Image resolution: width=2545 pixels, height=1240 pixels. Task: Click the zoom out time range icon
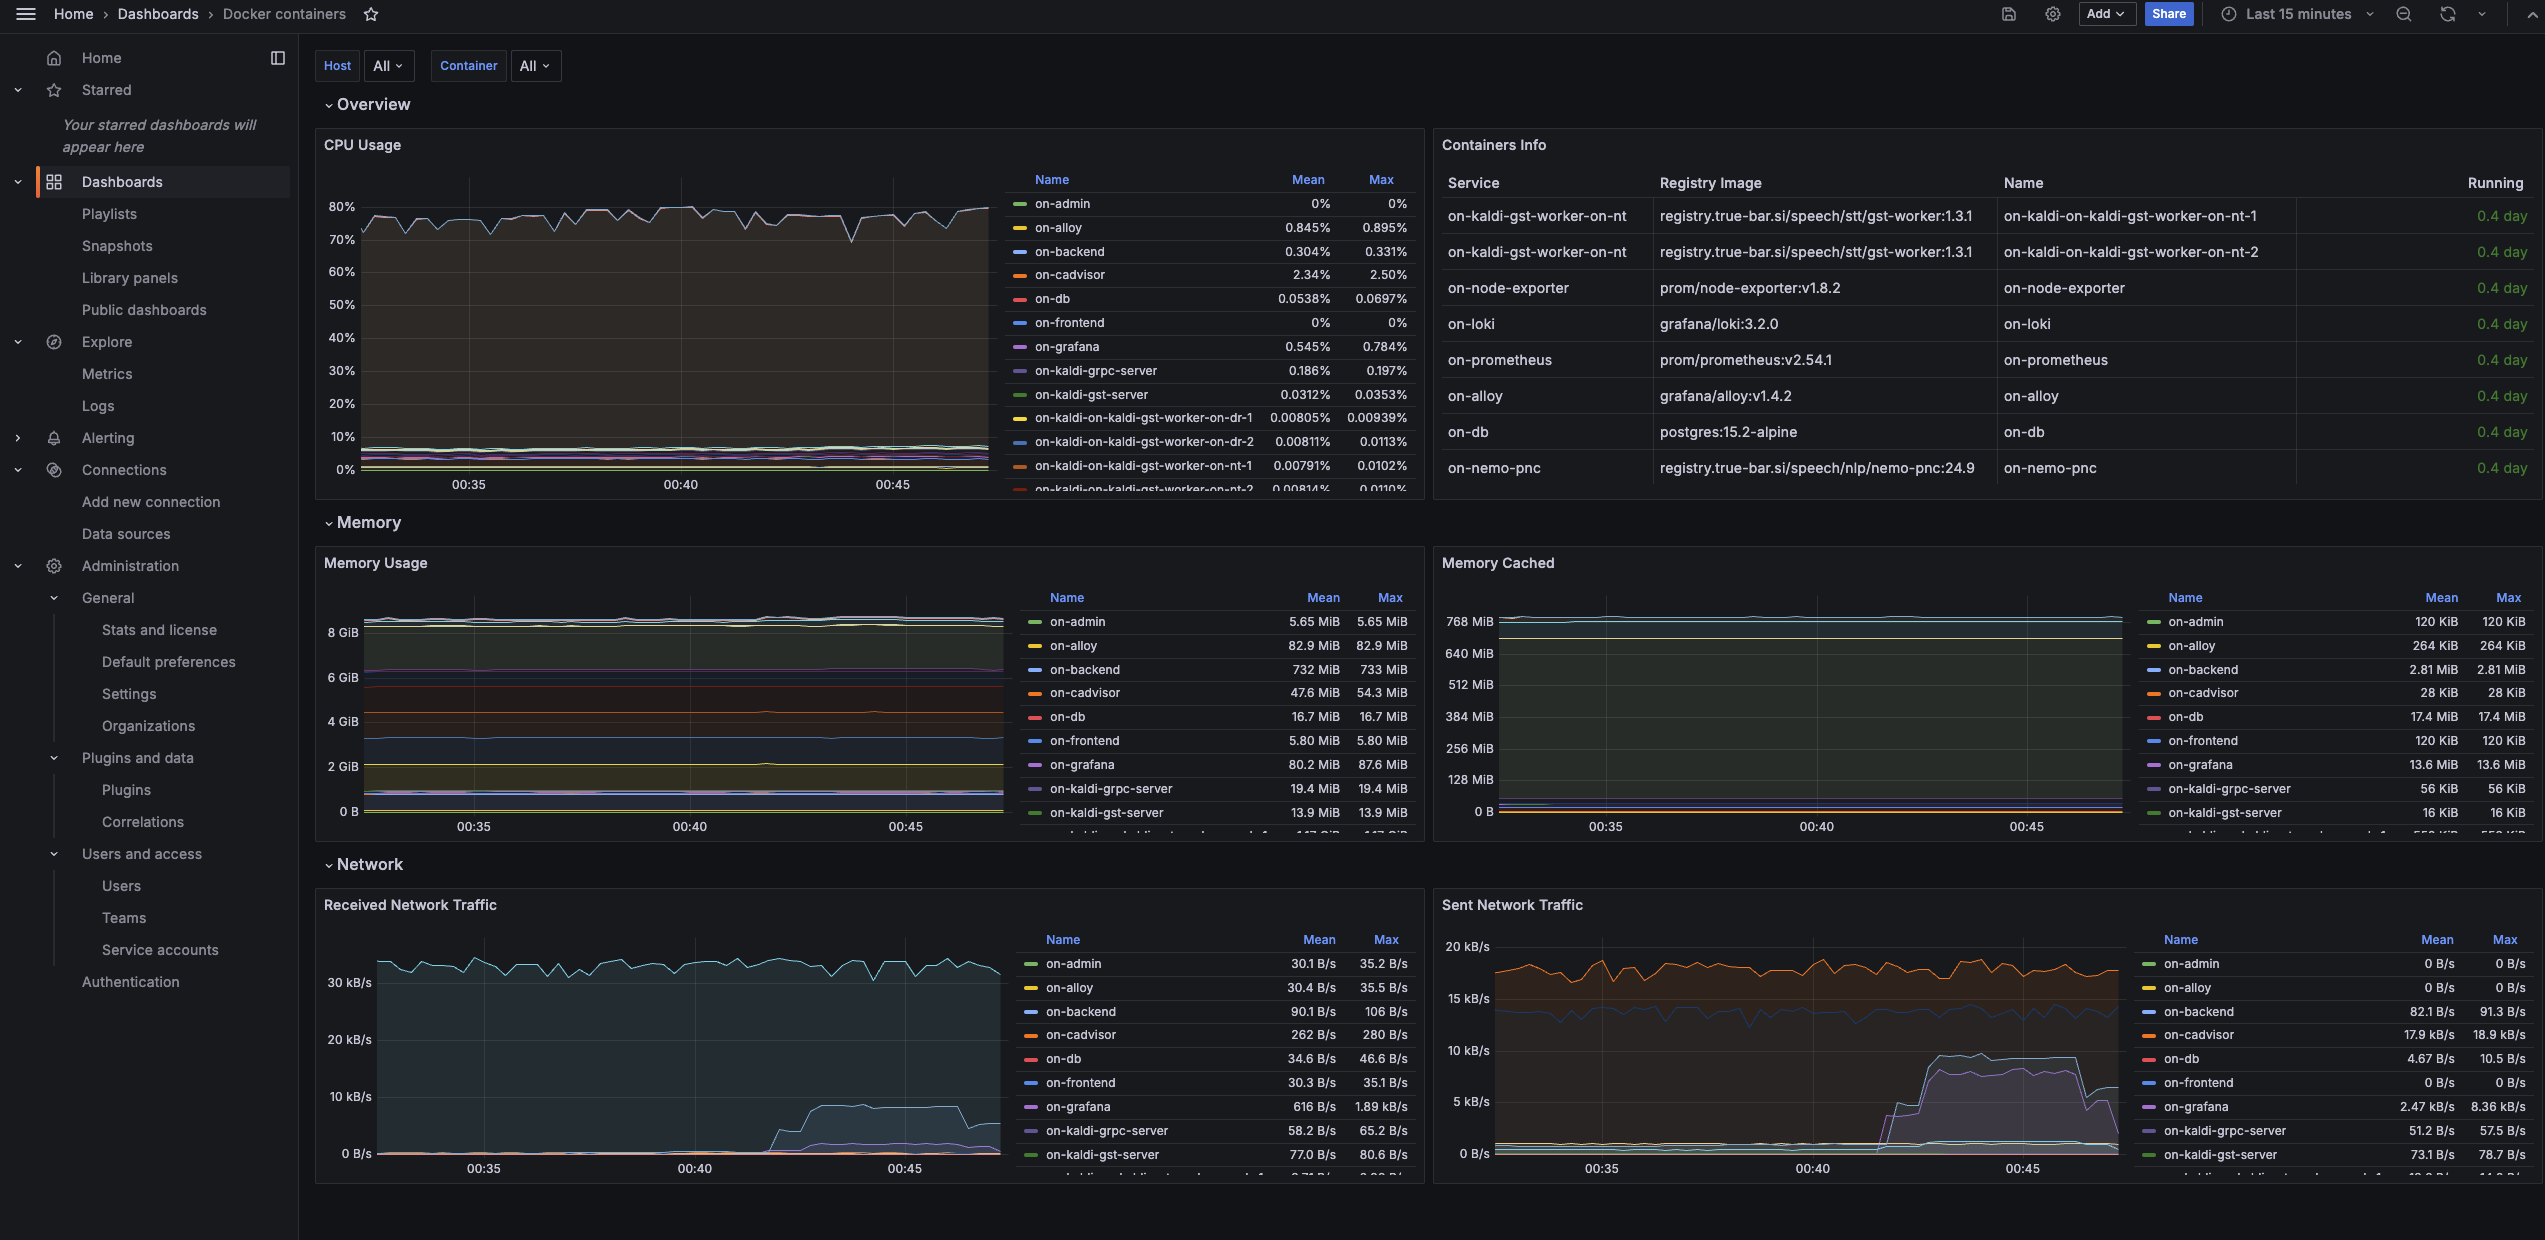coord(2404,14)
